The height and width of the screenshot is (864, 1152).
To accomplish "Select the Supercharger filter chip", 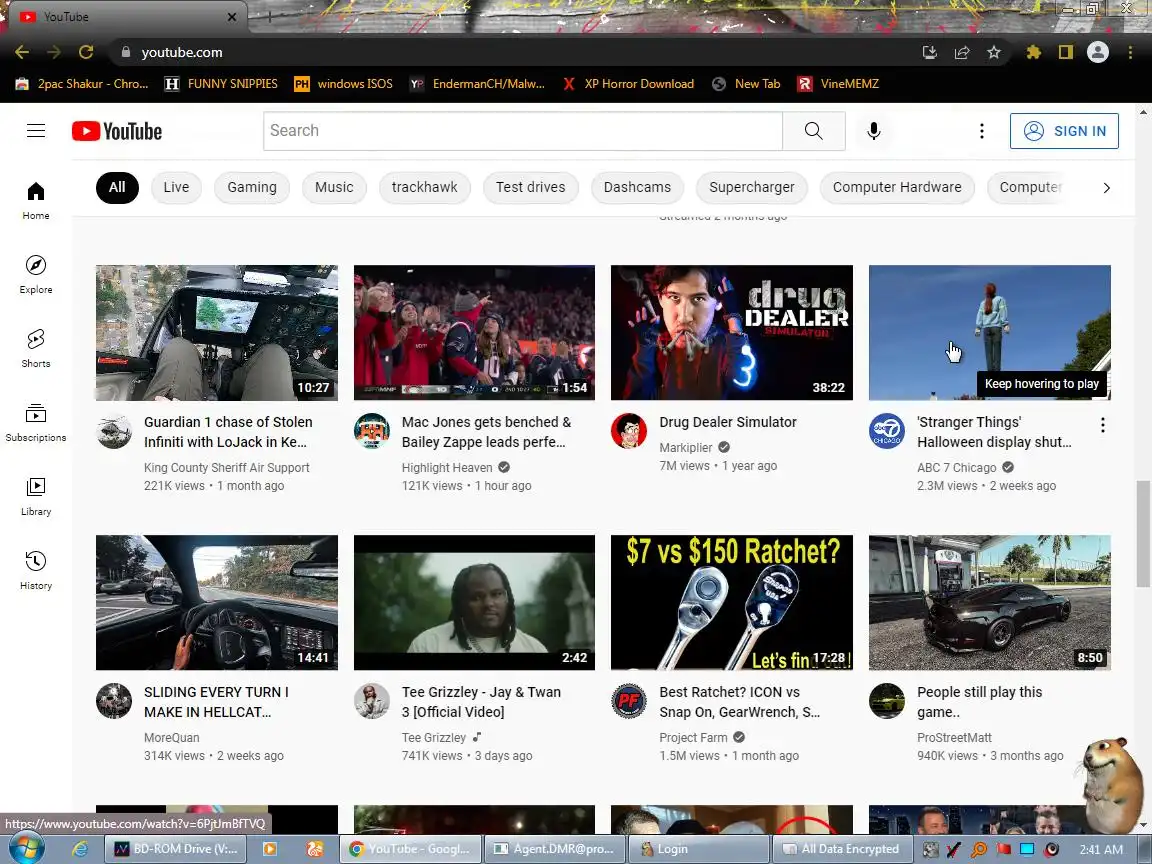I will [x=752, y=187].
